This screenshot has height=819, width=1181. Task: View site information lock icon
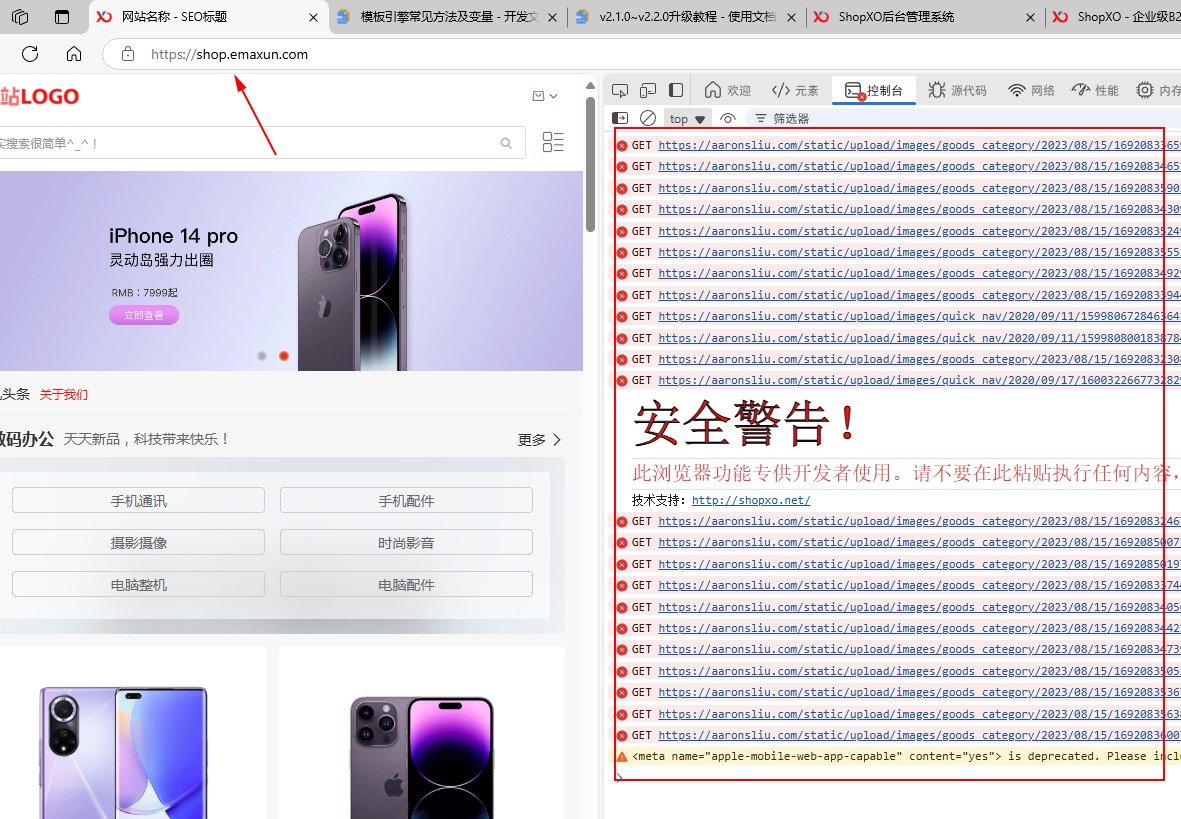128,54
